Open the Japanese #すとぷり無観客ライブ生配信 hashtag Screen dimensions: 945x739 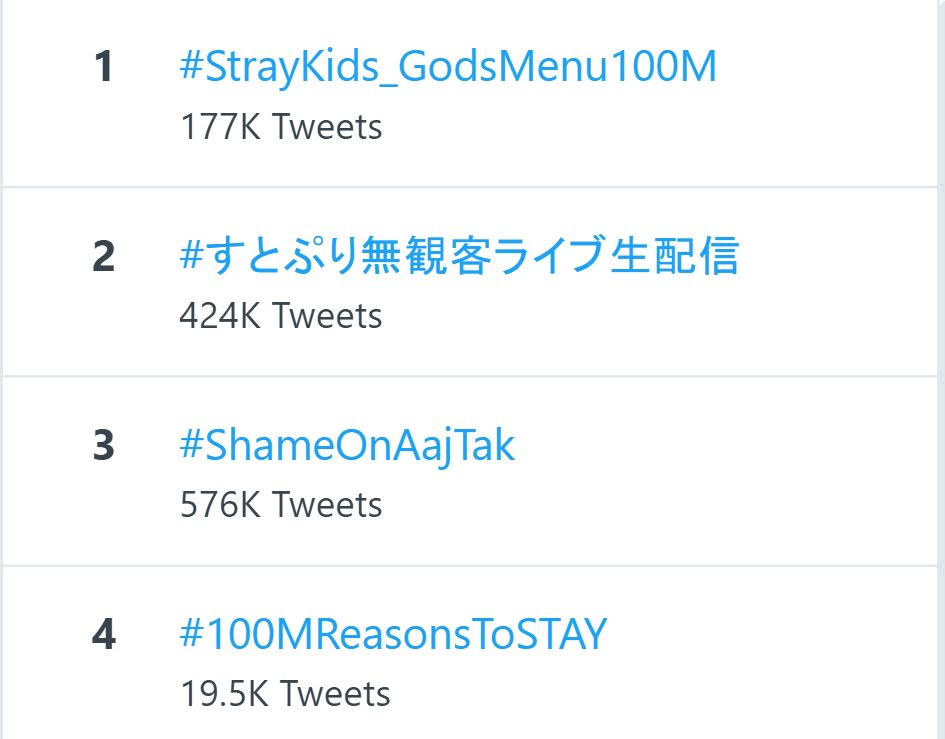(459, 256)
